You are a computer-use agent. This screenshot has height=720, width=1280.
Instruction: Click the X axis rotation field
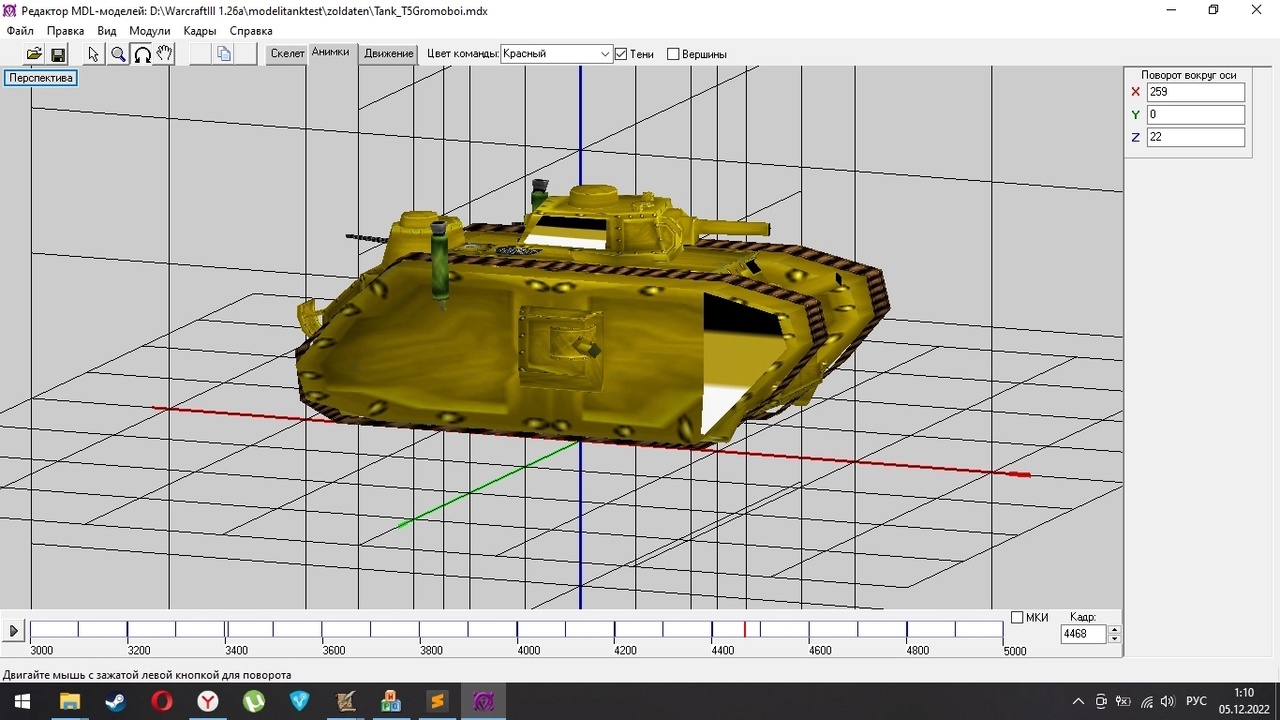tap(1196, 92)
